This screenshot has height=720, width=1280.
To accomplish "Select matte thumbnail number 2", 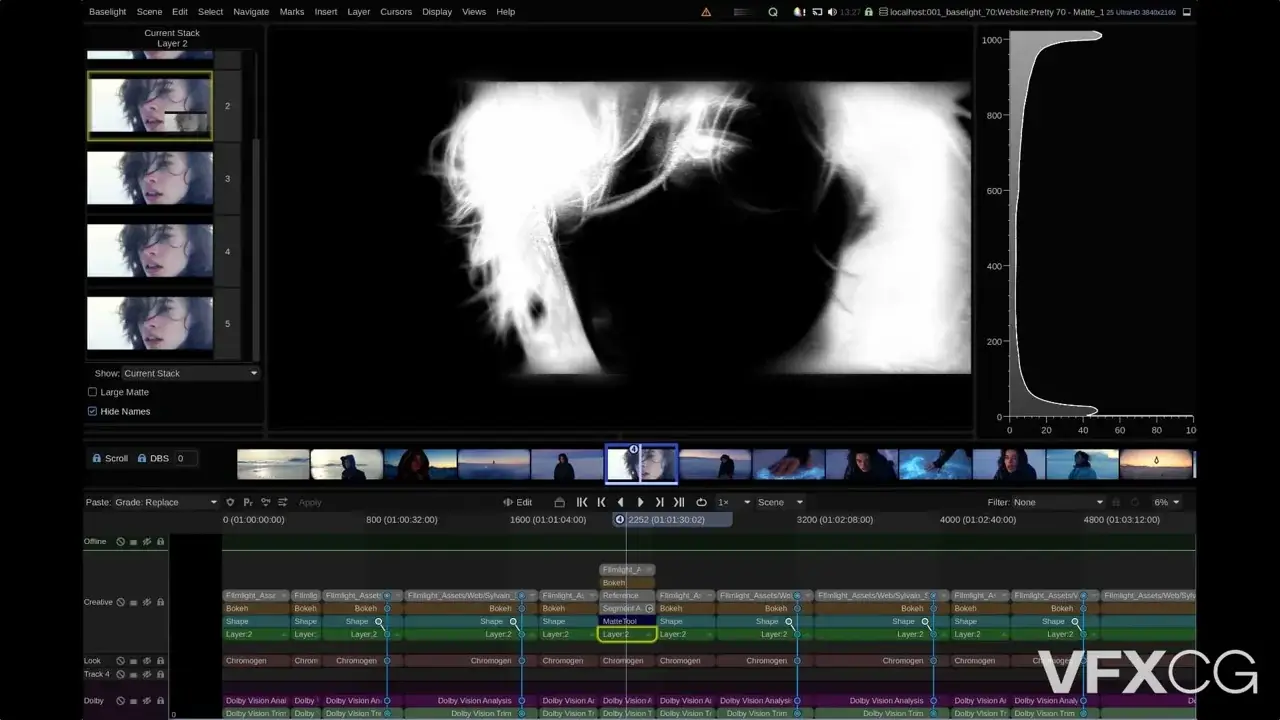I will pyautogui.click(x=150, y=105).
